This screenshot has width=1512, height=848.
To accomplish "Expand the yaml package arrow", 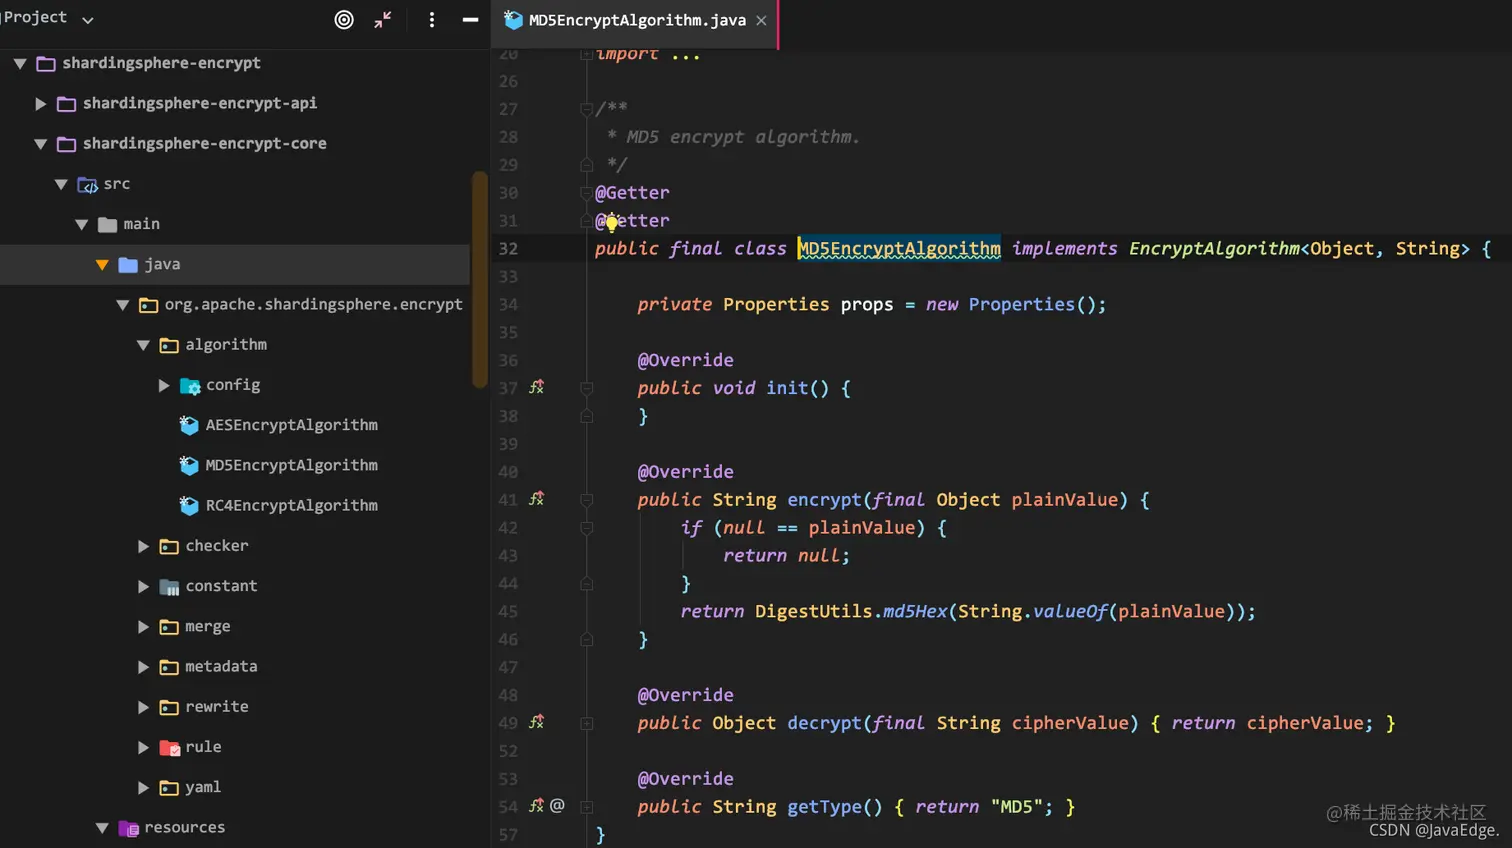I will 143,787.
